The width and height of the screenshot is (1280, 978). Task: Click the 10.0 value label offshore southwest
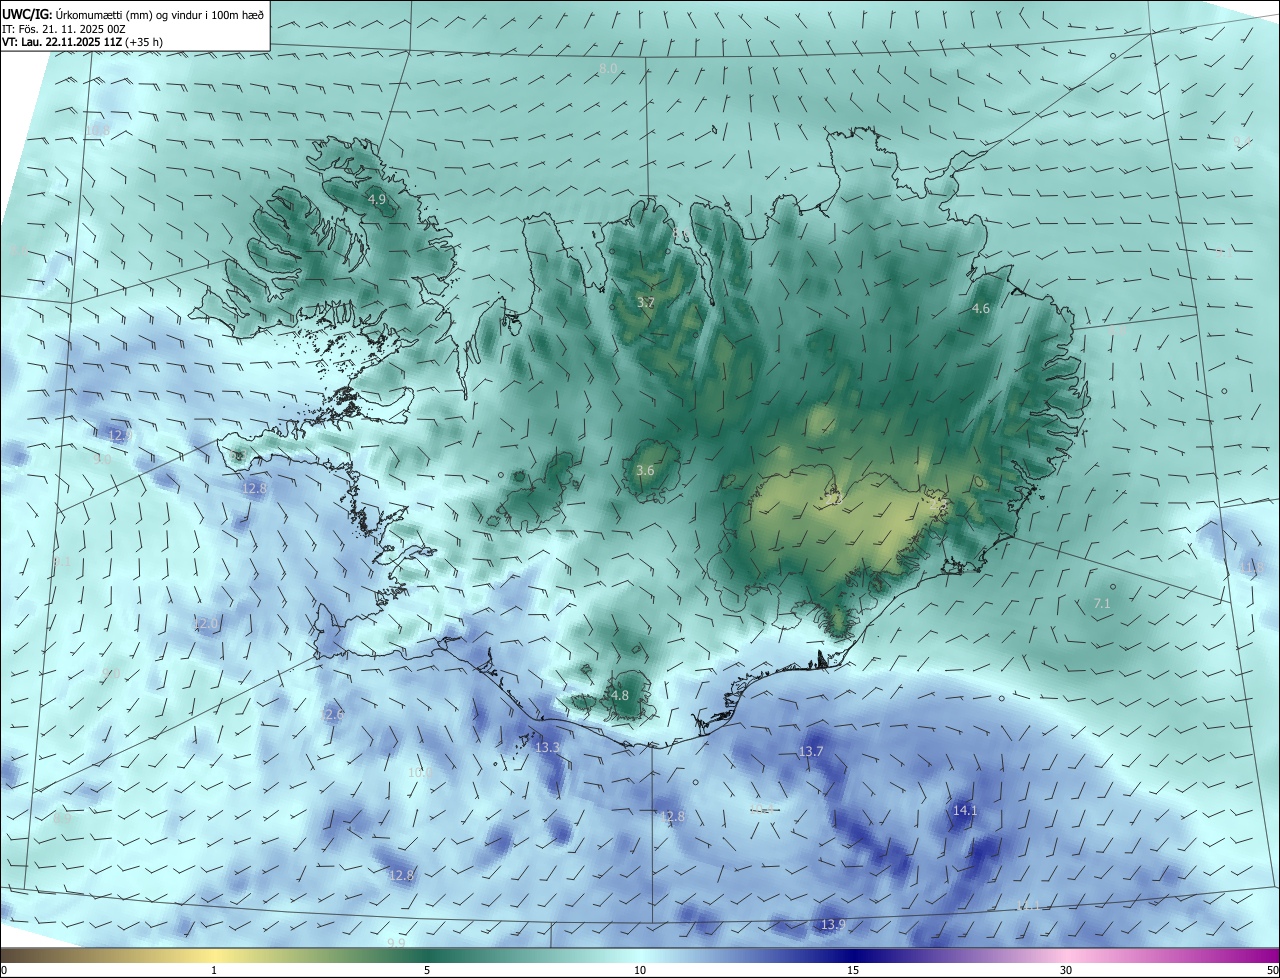[x=419, y=772]
